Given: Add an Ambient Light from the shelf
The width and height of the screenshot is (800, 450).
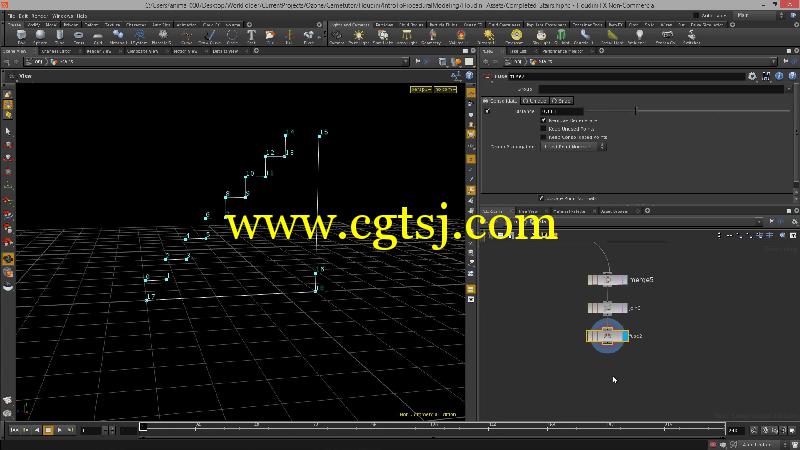Looking at the screenshot, I should point(639,35).
